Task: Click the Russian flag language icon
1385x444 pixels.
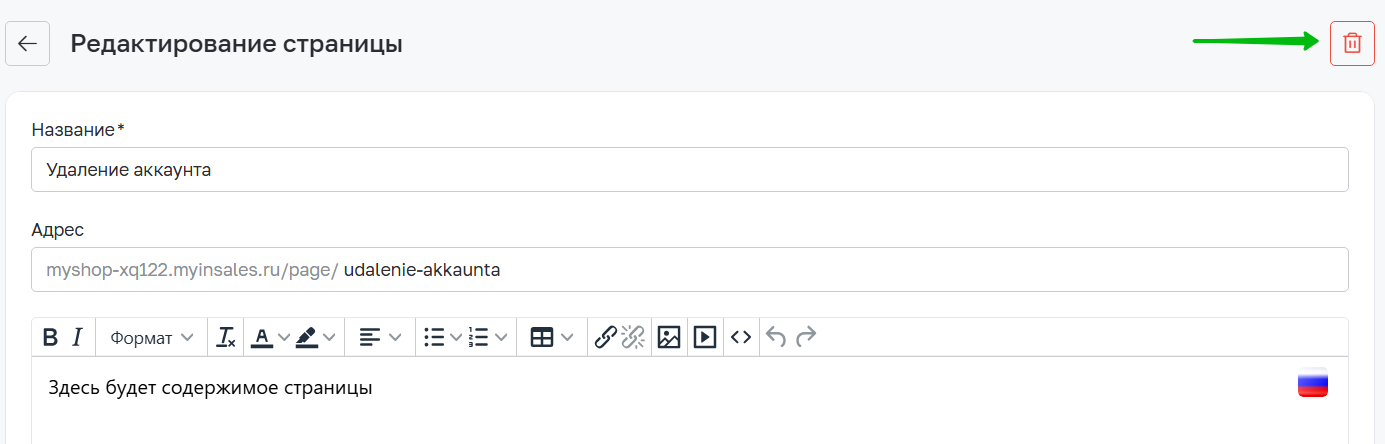Action: [1312, 383]
